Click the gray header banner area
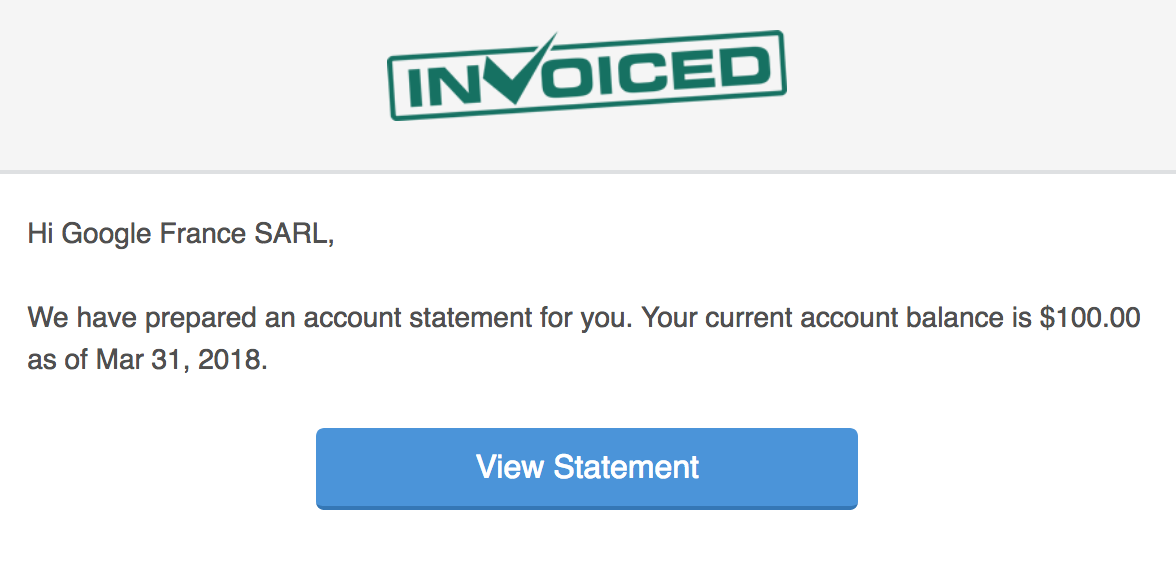1176x562 pixels. click(588, 85)
